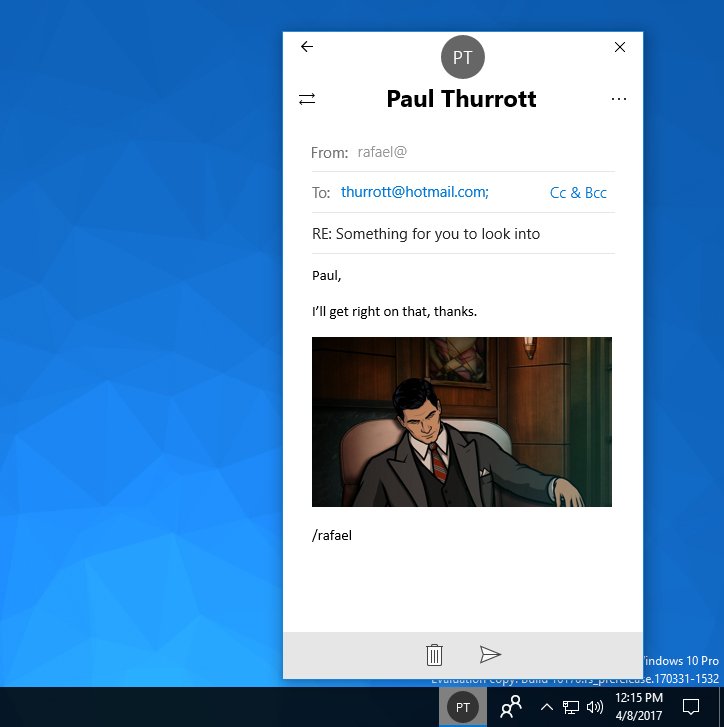724x727 pixels.
Task: Click the 'Paul,' greeting line
Action: 327,275
